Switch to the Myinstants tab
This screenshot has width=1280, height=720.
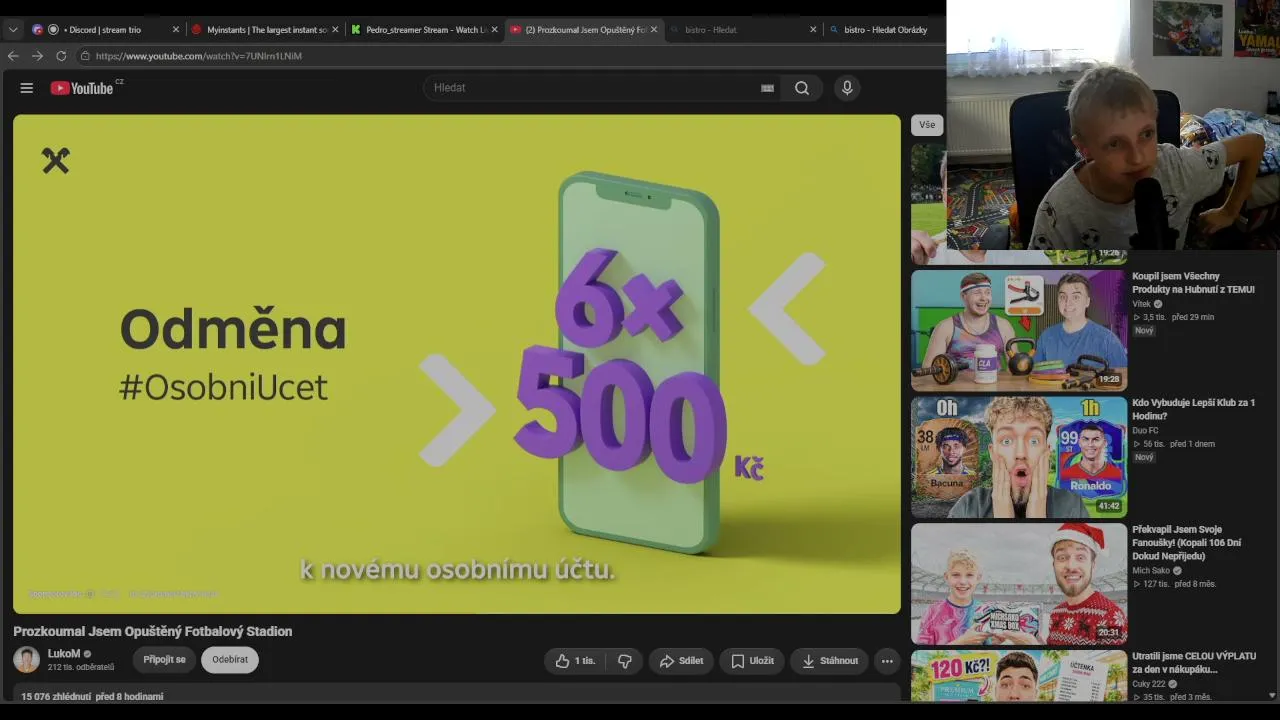point(266,30)
